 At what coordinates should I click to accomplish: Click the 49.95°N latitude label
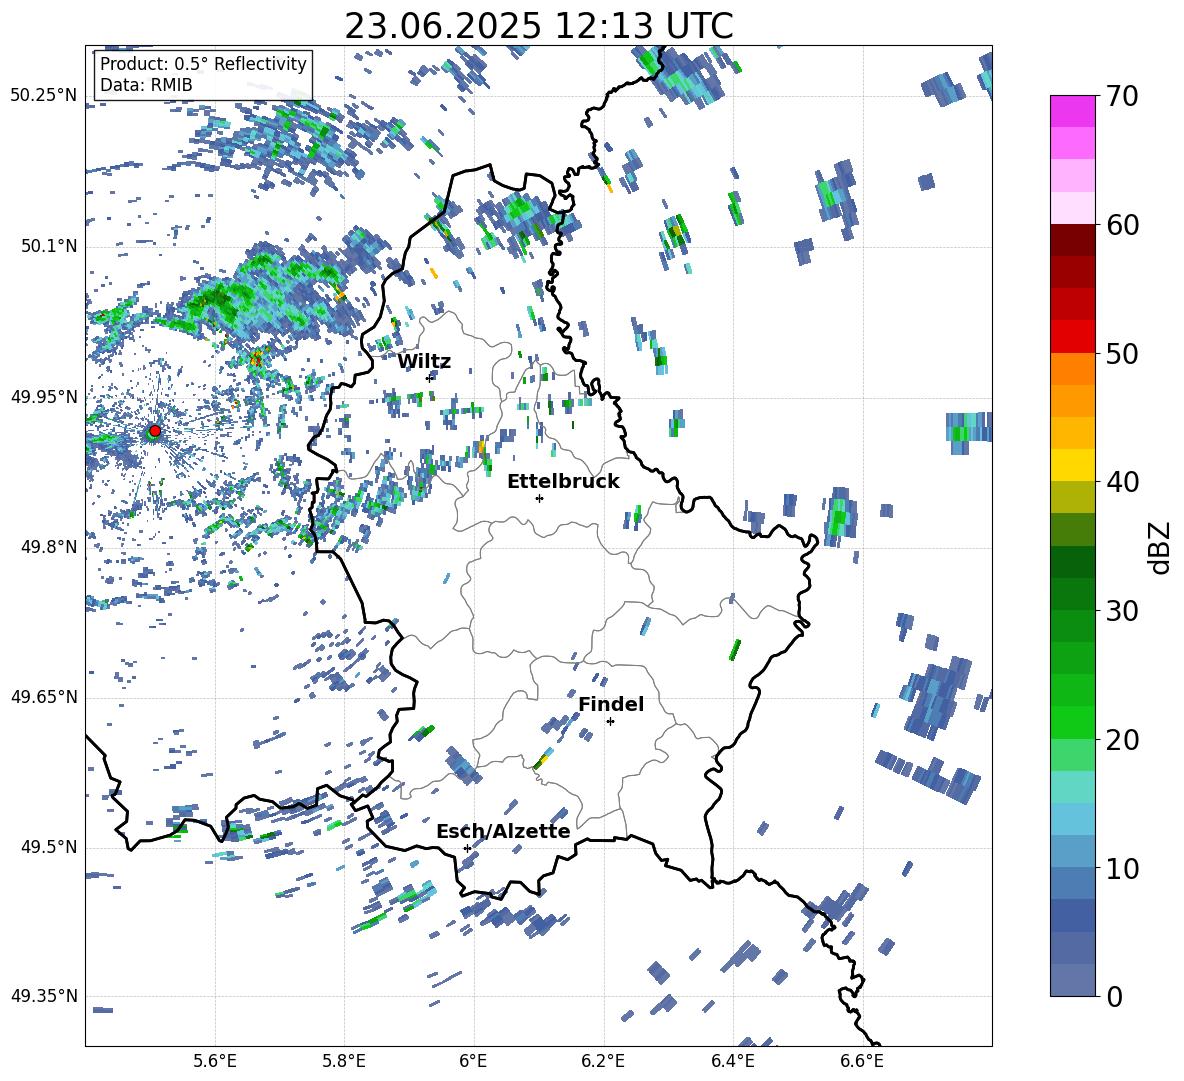44,397
